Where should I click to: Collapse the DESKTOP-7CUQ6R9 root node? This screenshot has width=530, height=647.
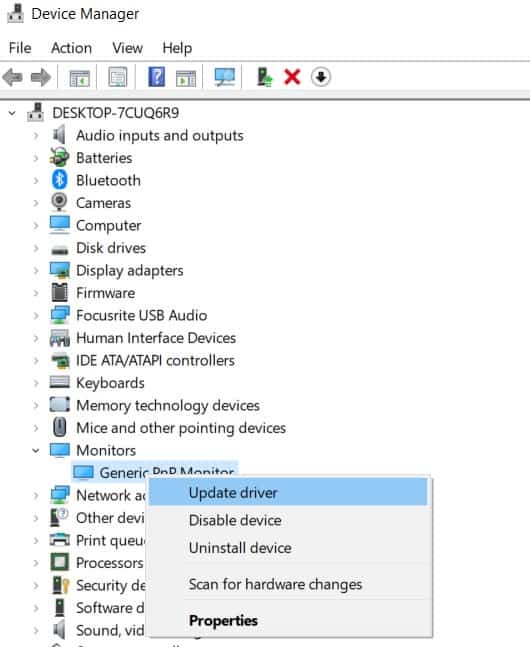pos(12,113)
